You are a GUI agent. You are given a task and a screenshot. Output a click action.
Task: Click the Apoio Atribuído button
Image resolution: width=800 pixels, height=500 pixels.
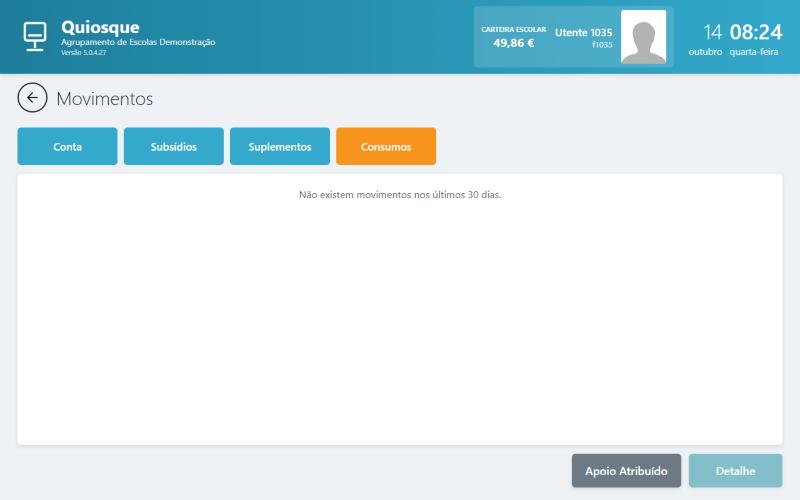(626, 471)
